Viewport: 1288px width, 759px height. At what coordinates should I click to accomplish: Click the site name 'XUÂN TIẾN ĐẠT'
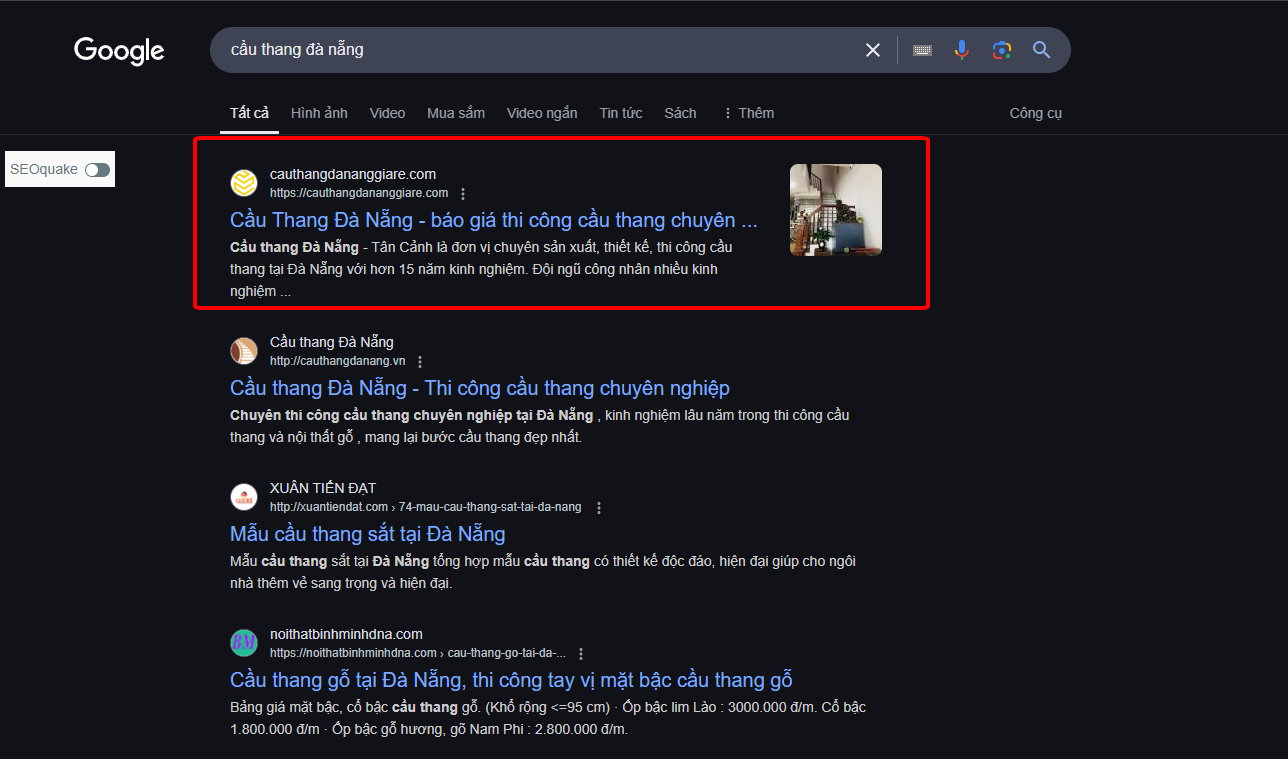(x=323, y=488)
